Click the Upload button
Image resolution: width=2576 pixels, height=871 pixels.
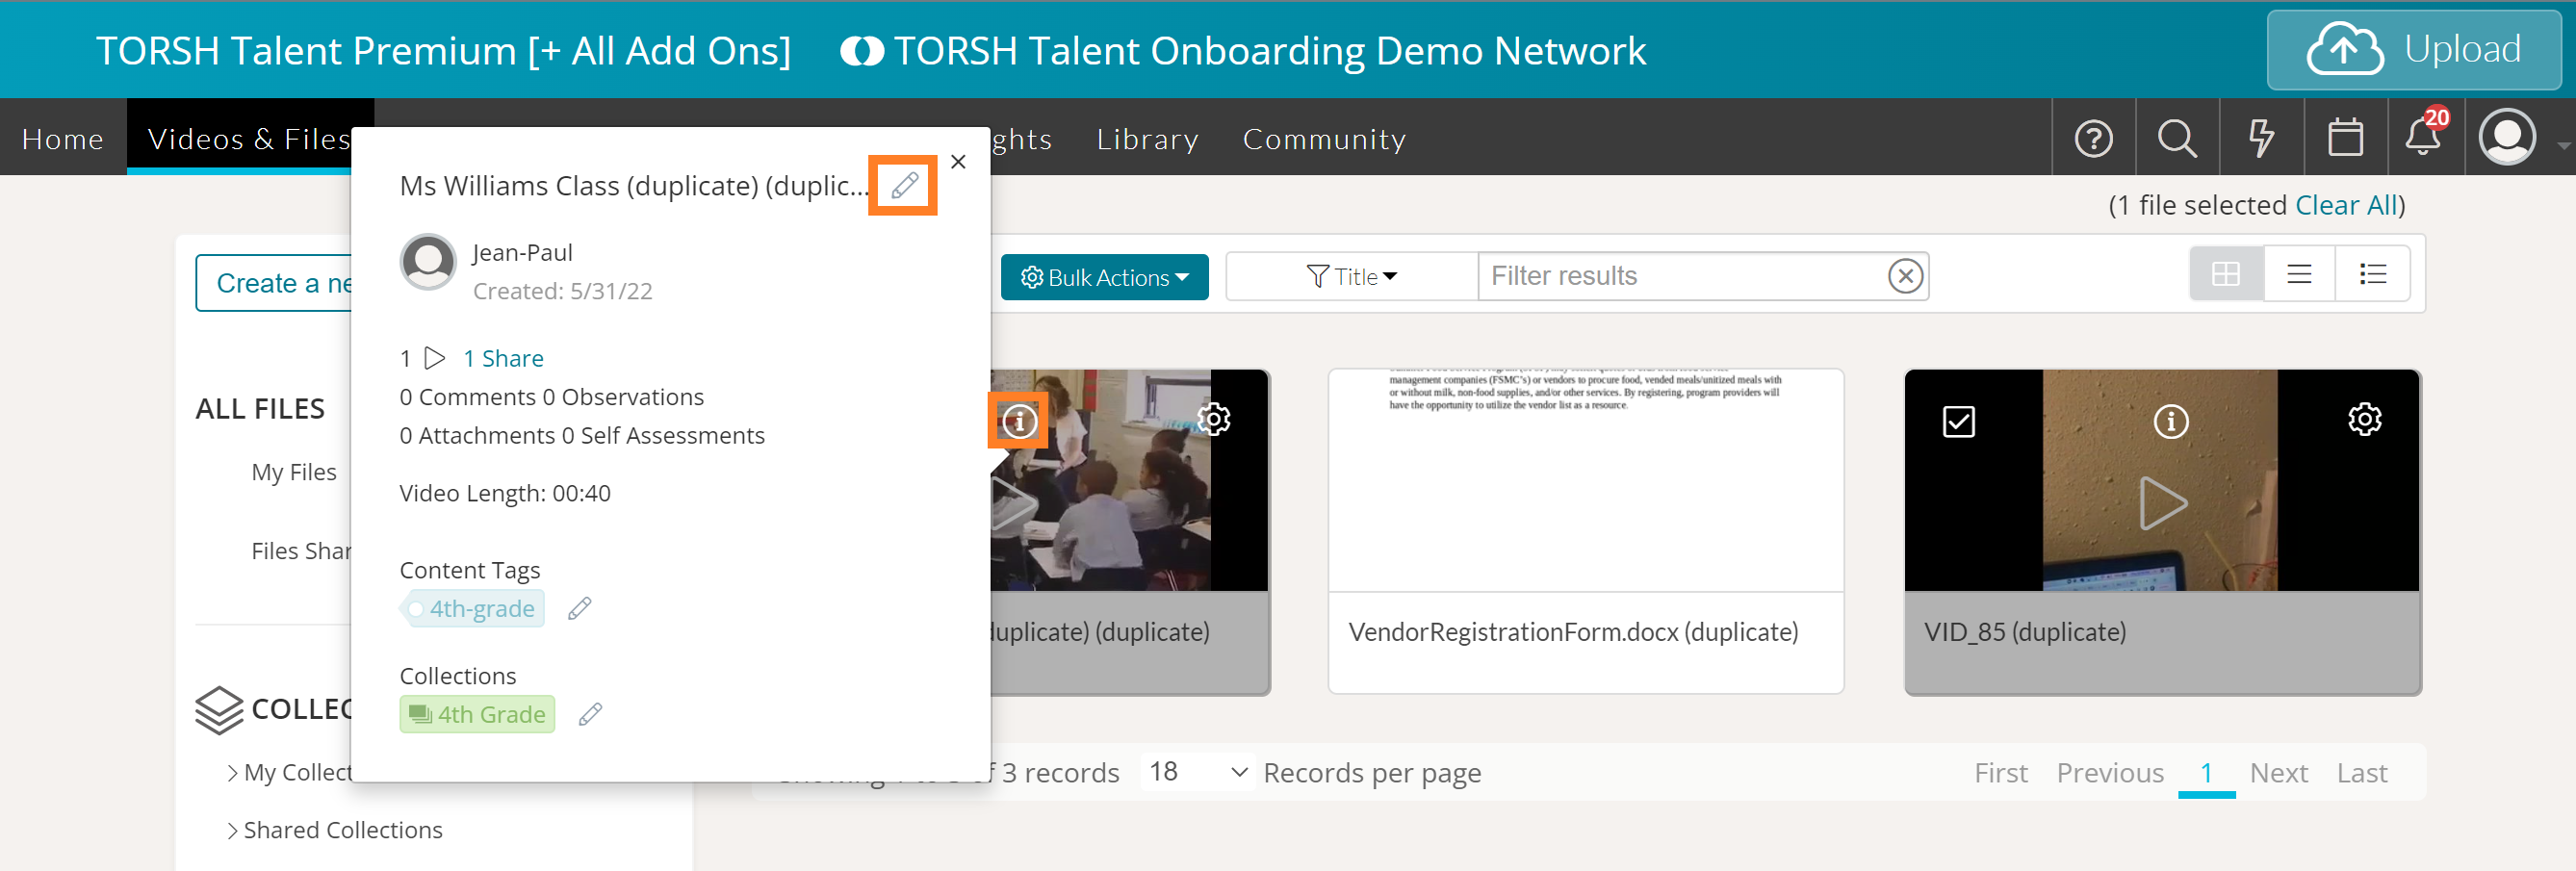2413,50
